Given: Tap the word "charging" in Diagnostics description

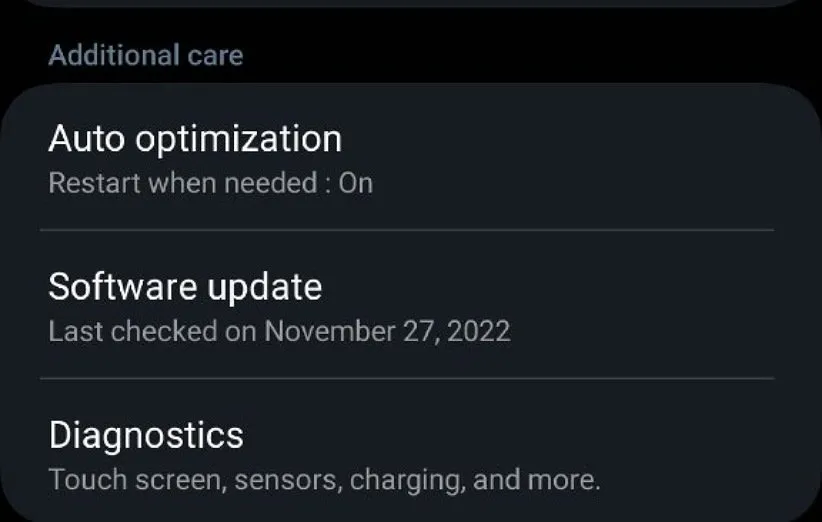Looking at the screenshot, I should tap(408, 479).
